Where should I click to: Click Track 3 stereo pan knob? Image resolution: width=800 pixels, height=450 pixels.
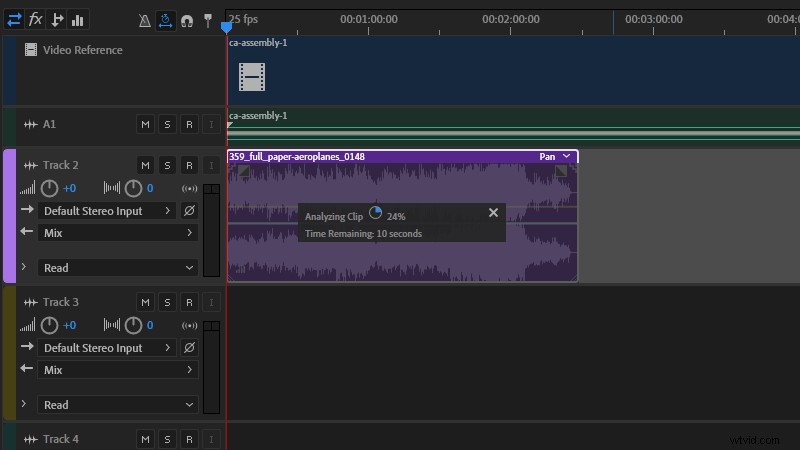[133, 326]
